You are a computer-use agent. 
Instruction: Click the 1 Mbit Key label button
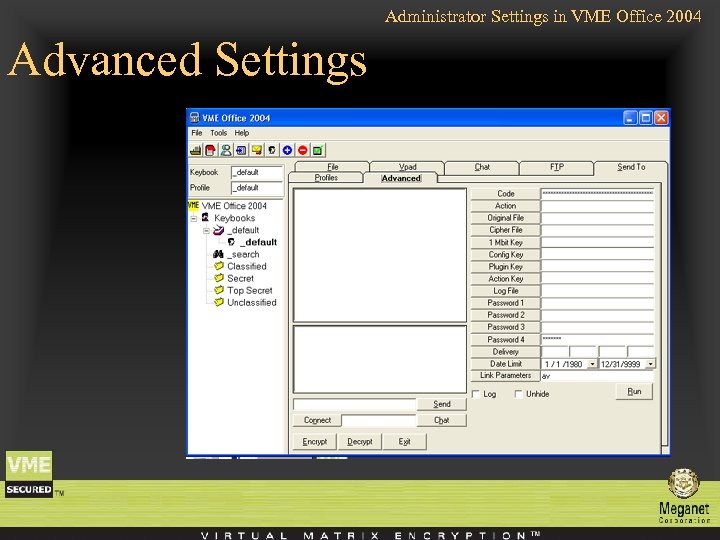(x=506, y=242)
